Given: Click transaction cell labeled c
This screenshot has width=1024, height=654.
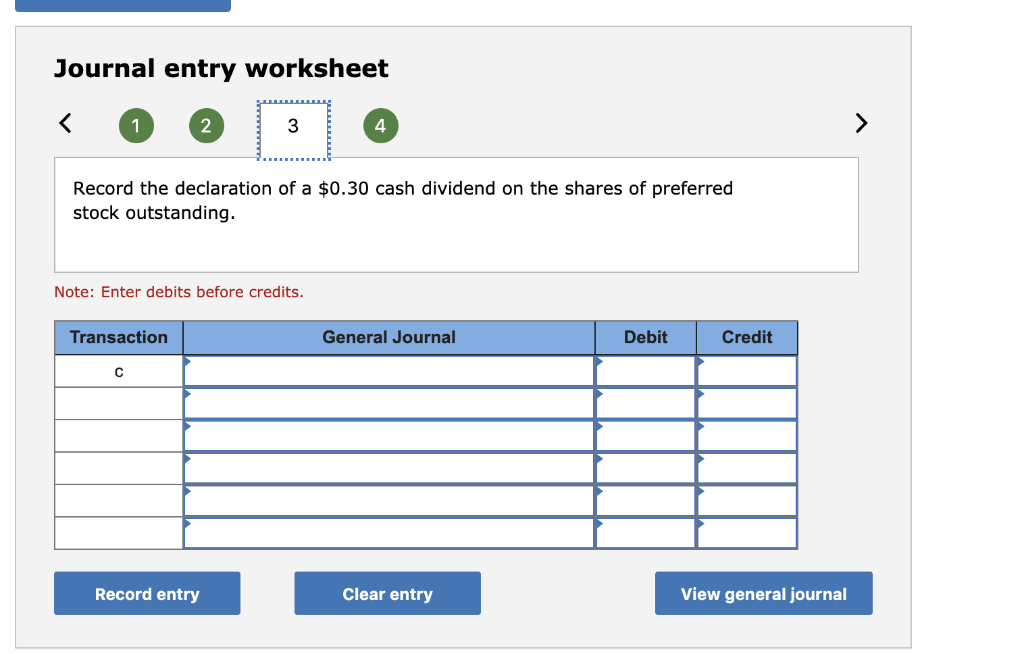Looking at the screenshot, I should pos(119,371).
